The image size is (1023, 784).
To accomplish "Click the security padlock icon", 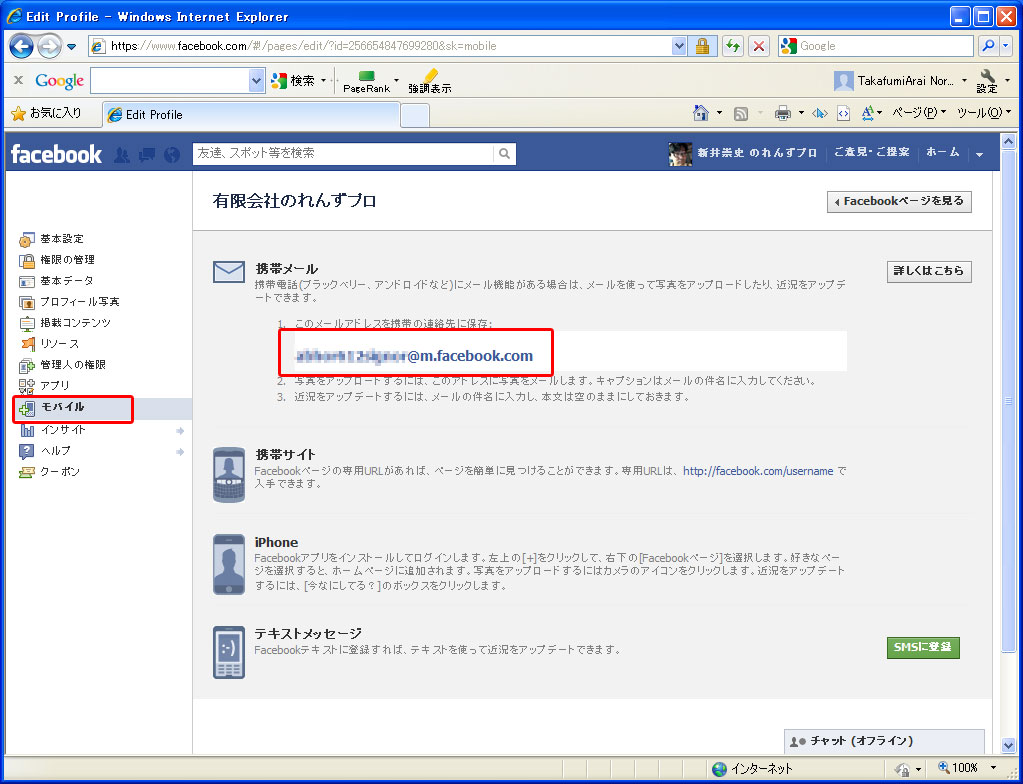I will click(702, 46).
